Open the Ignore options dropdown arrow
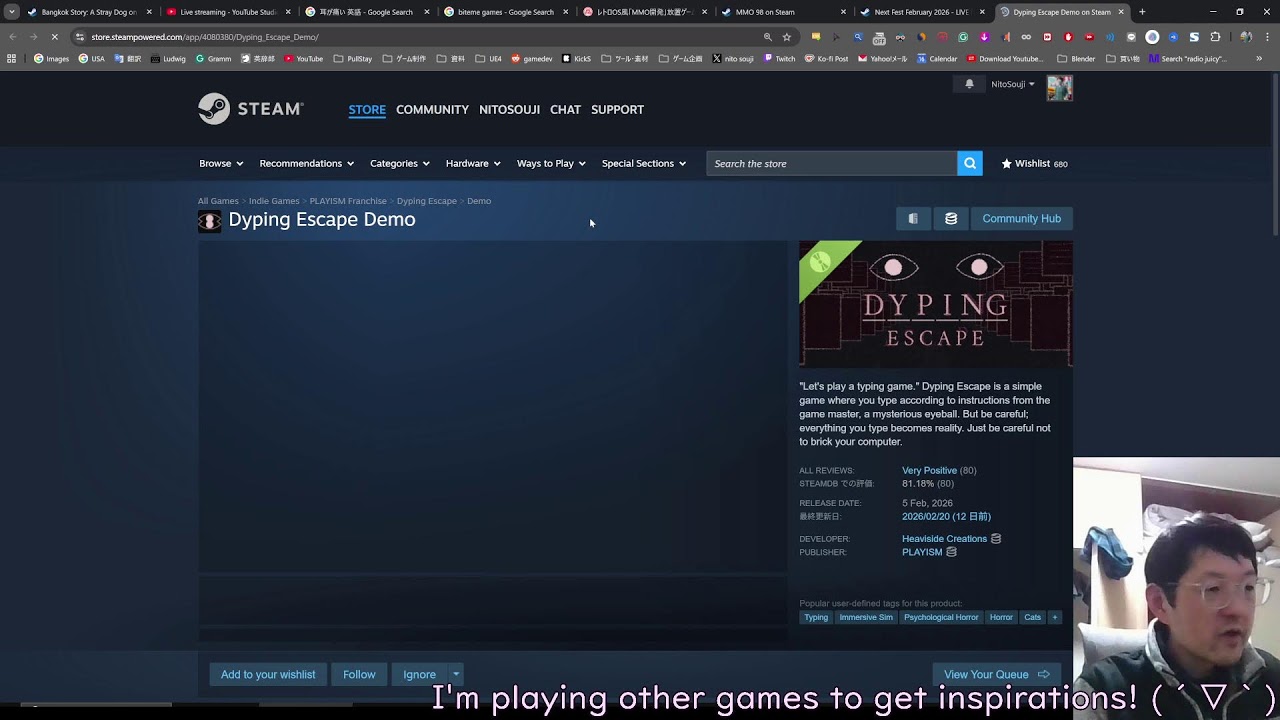 tap(455, 674)
